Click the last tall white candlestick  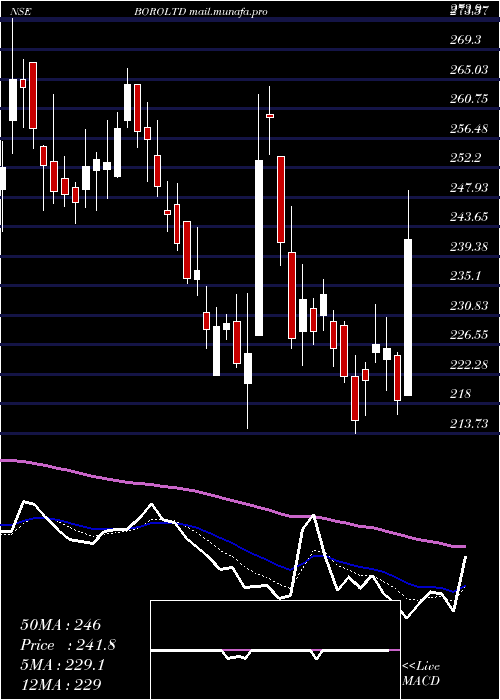click(x=408, y=317)
